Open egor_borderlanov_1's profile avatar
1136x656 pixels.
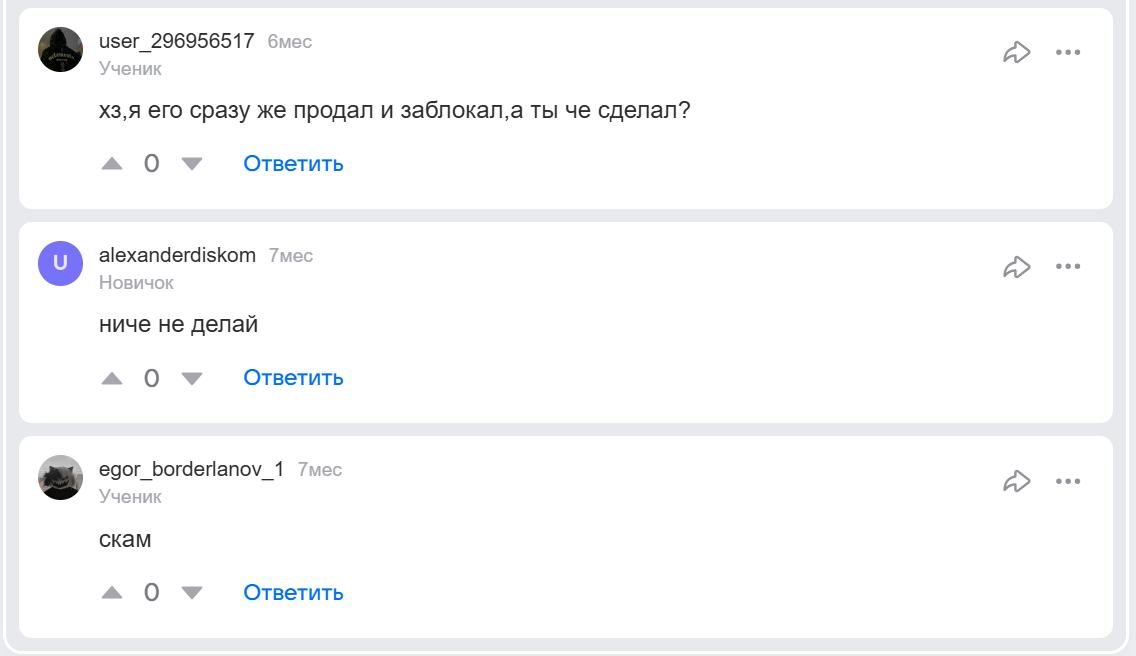pos(60,478)
